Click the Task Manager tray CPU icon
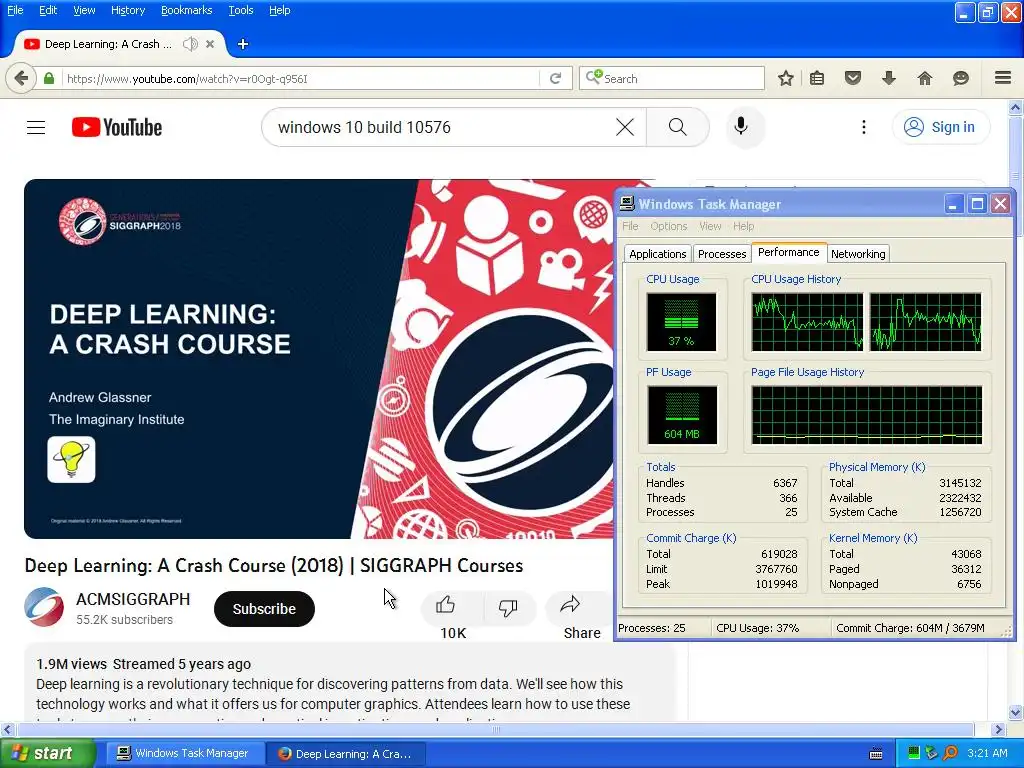 click(x=914, y=753)
